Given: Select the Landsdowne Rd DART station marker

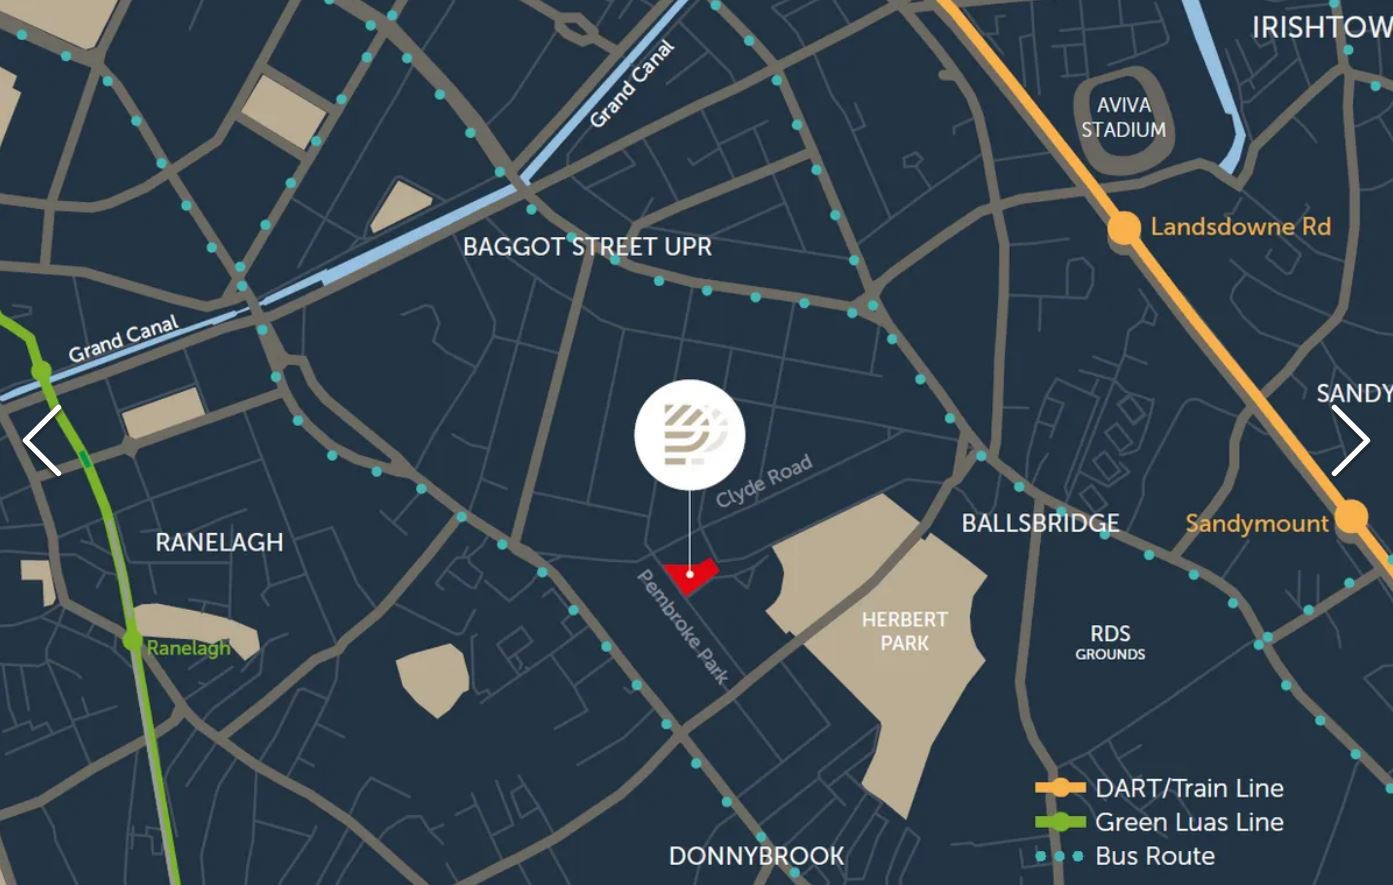Looking at the screenshot, I should click(1124, 228).
